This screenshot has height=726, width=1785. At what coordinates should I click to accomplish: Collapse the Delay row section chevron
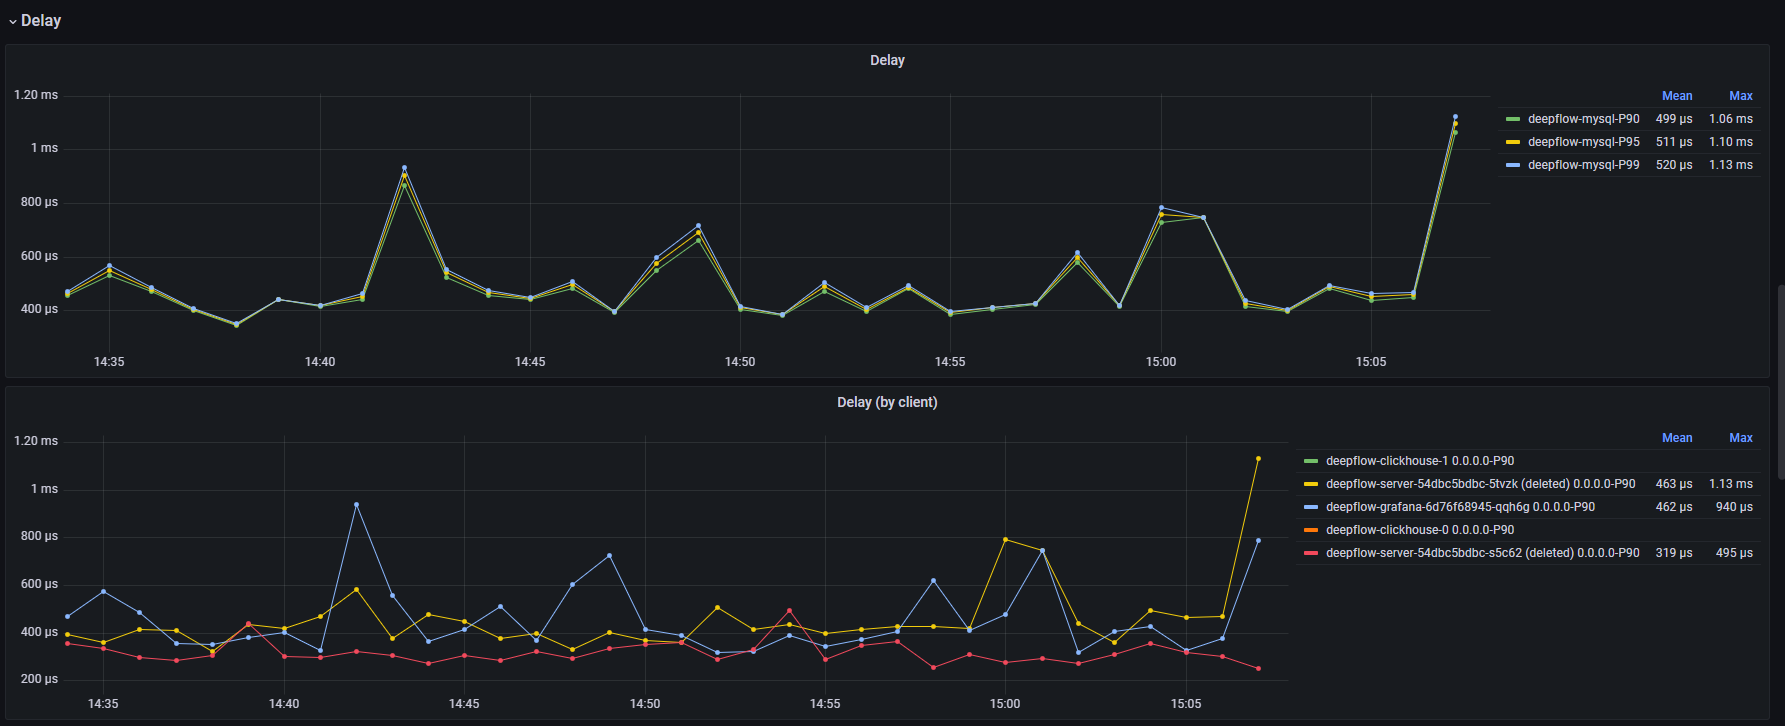[12, 21]
